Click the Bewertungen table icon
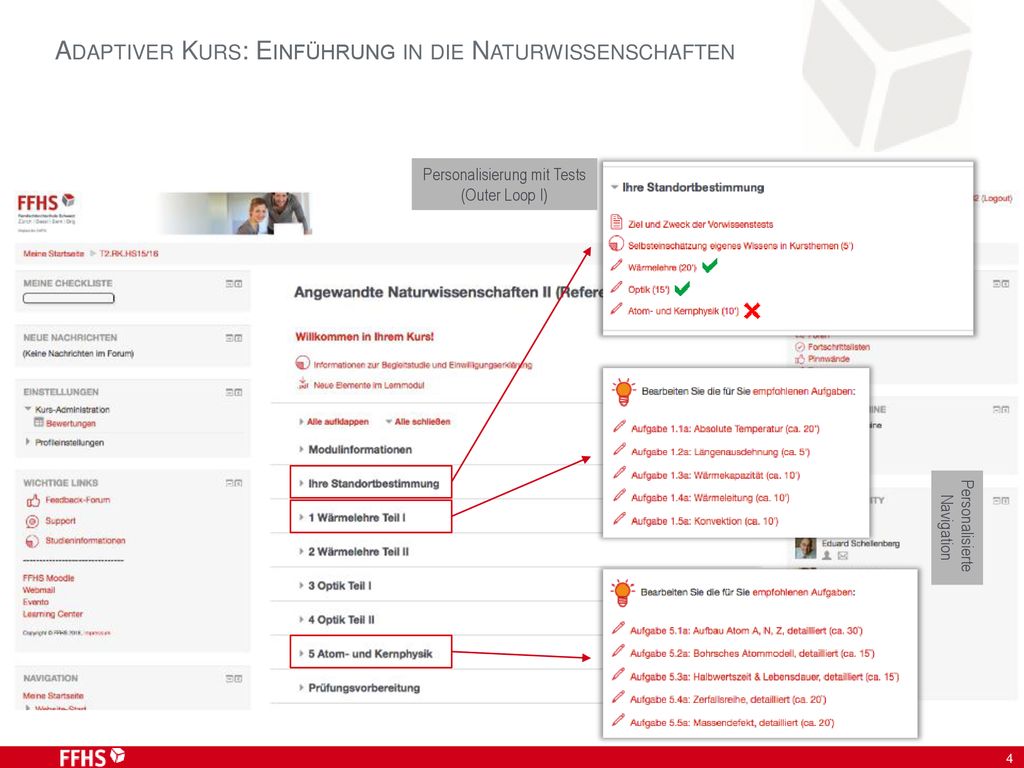Screen dimensions: 1024x768 [x=39, y=423]
